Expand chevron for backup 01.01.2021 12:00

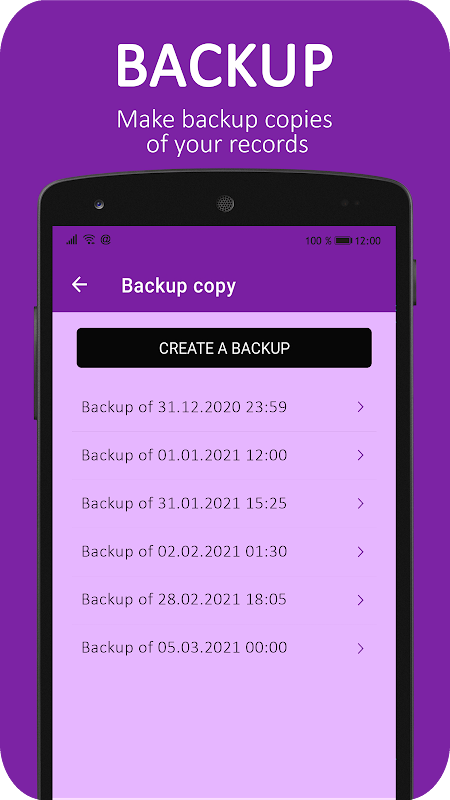[x=361, y=455]
